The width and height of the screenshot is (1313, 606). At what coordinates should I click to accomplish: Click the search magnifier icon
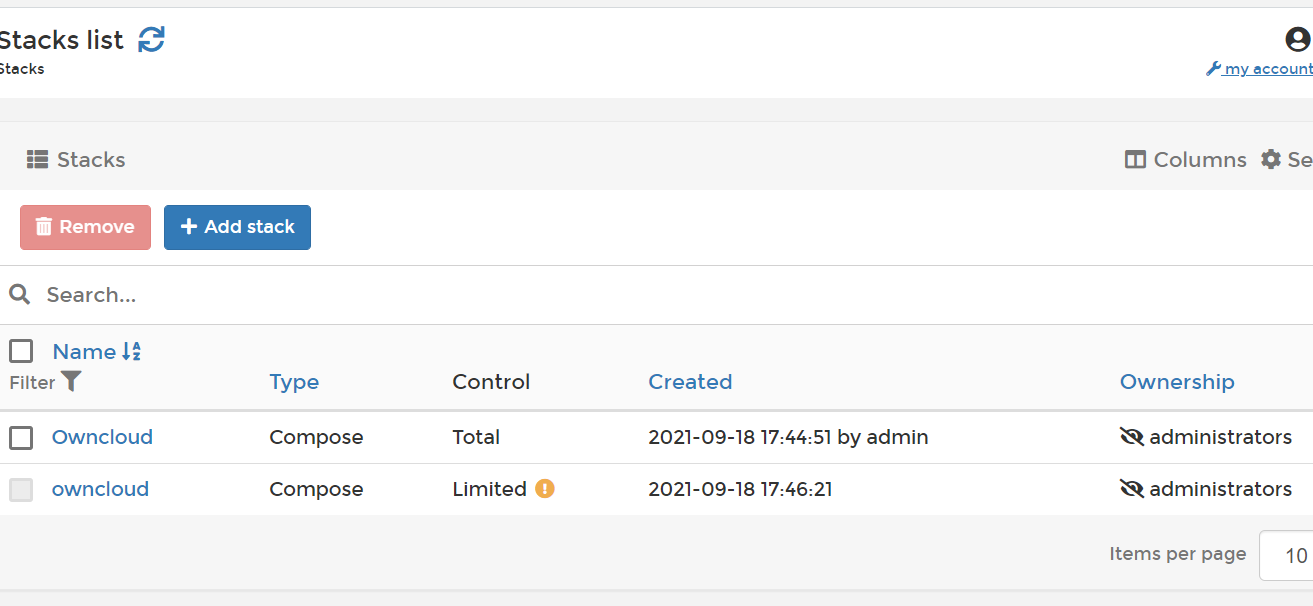tap(20, 294)
